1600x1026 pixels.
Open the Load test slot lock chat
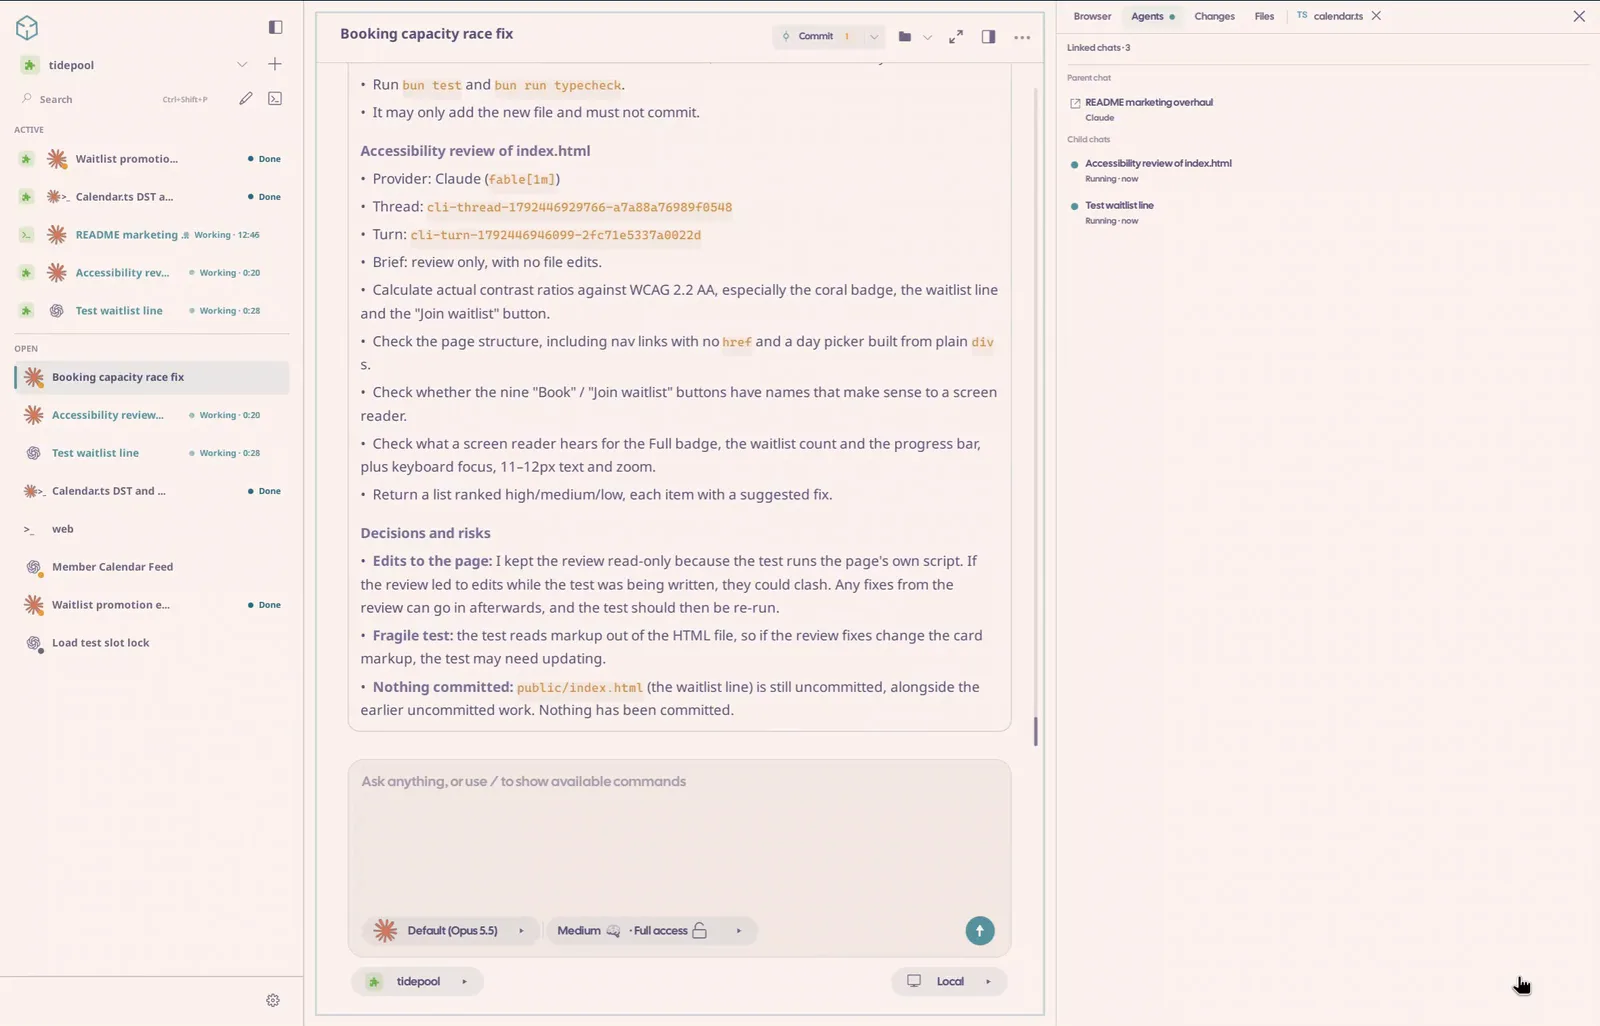click(152, 643)
